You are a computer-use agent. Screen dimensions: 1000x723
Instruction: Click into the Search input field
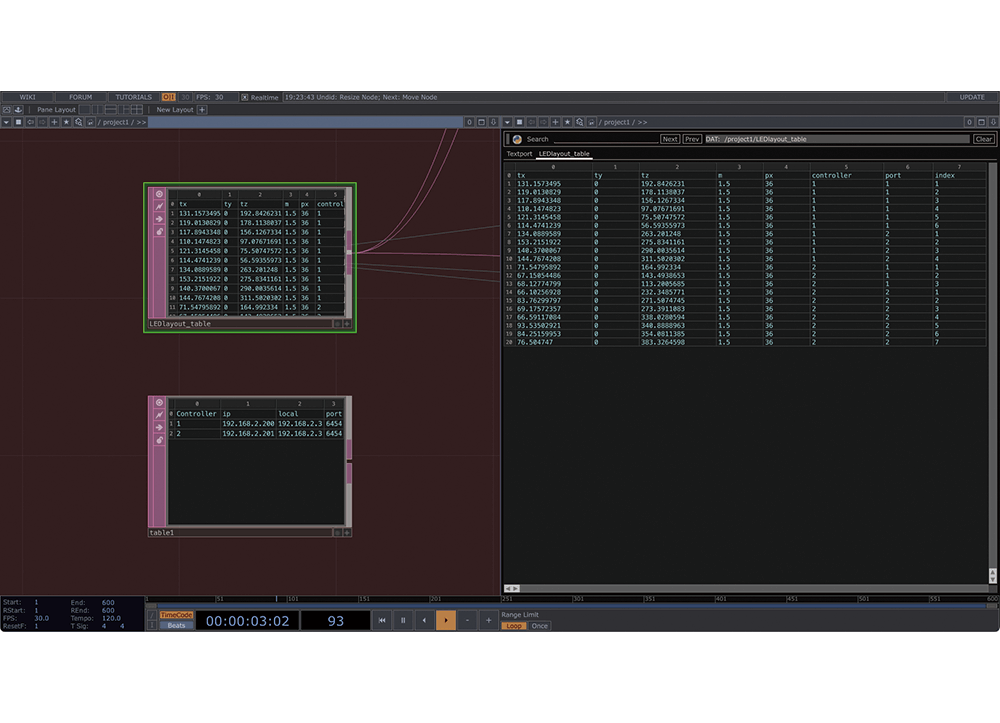point(605,139)
